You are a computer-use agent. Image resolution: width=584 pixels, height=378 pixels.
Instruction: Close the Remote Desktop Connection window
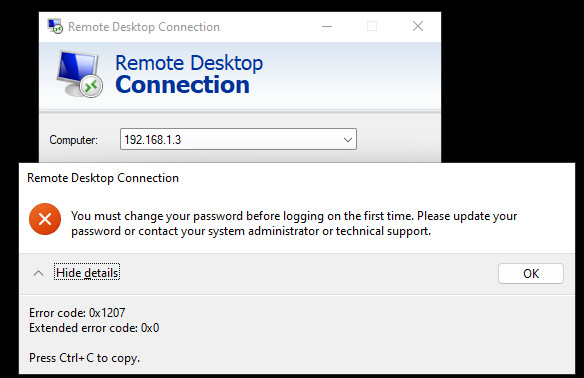click(418, 26)
